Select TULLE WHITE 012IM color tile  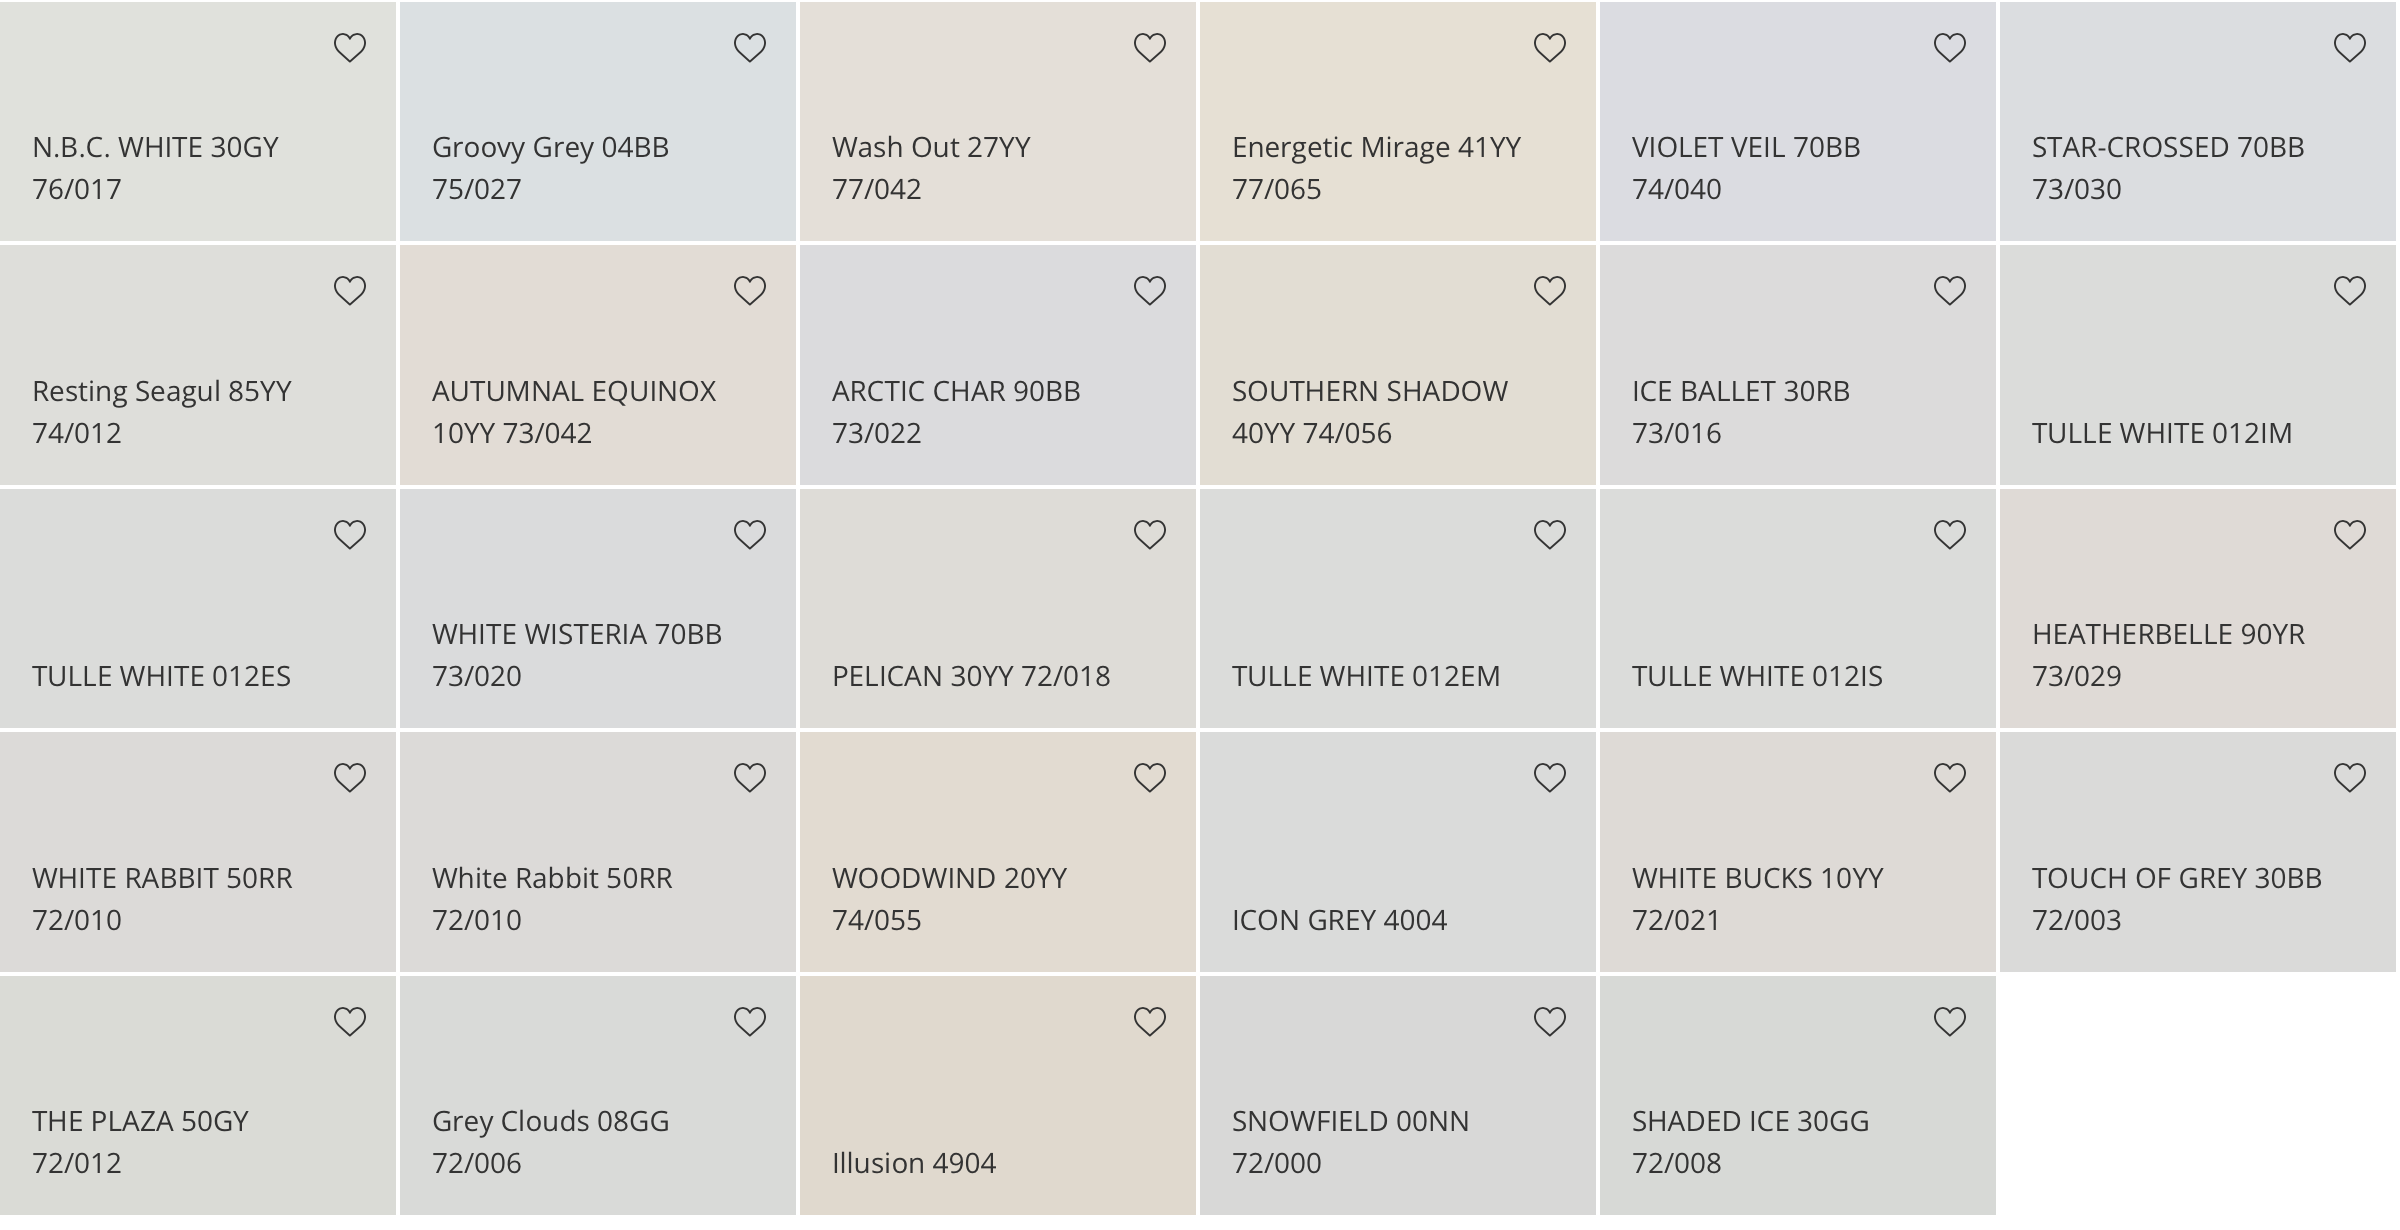coord(2198,366)
